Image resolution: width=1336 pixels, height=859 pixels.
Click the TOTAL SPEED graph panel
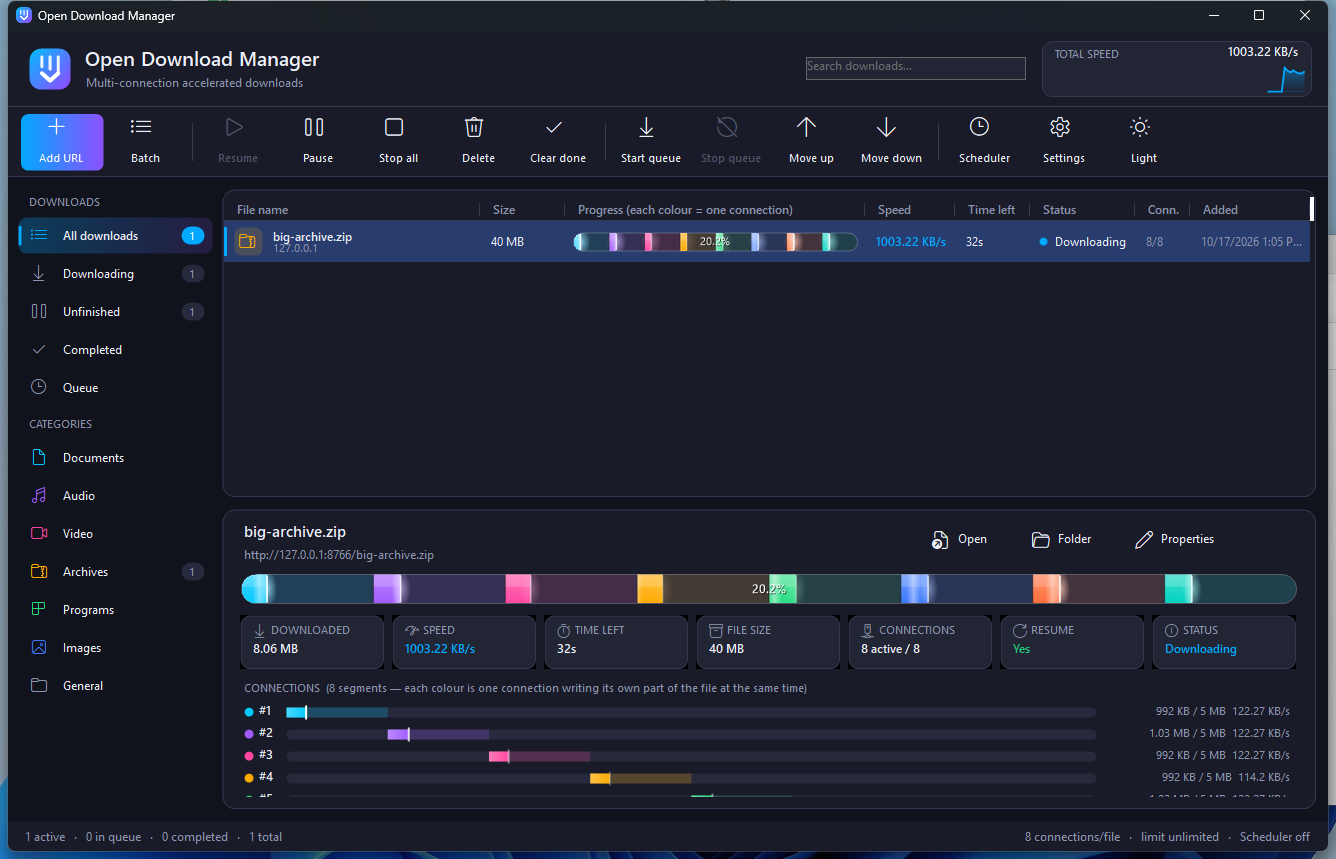point(1177,69)
